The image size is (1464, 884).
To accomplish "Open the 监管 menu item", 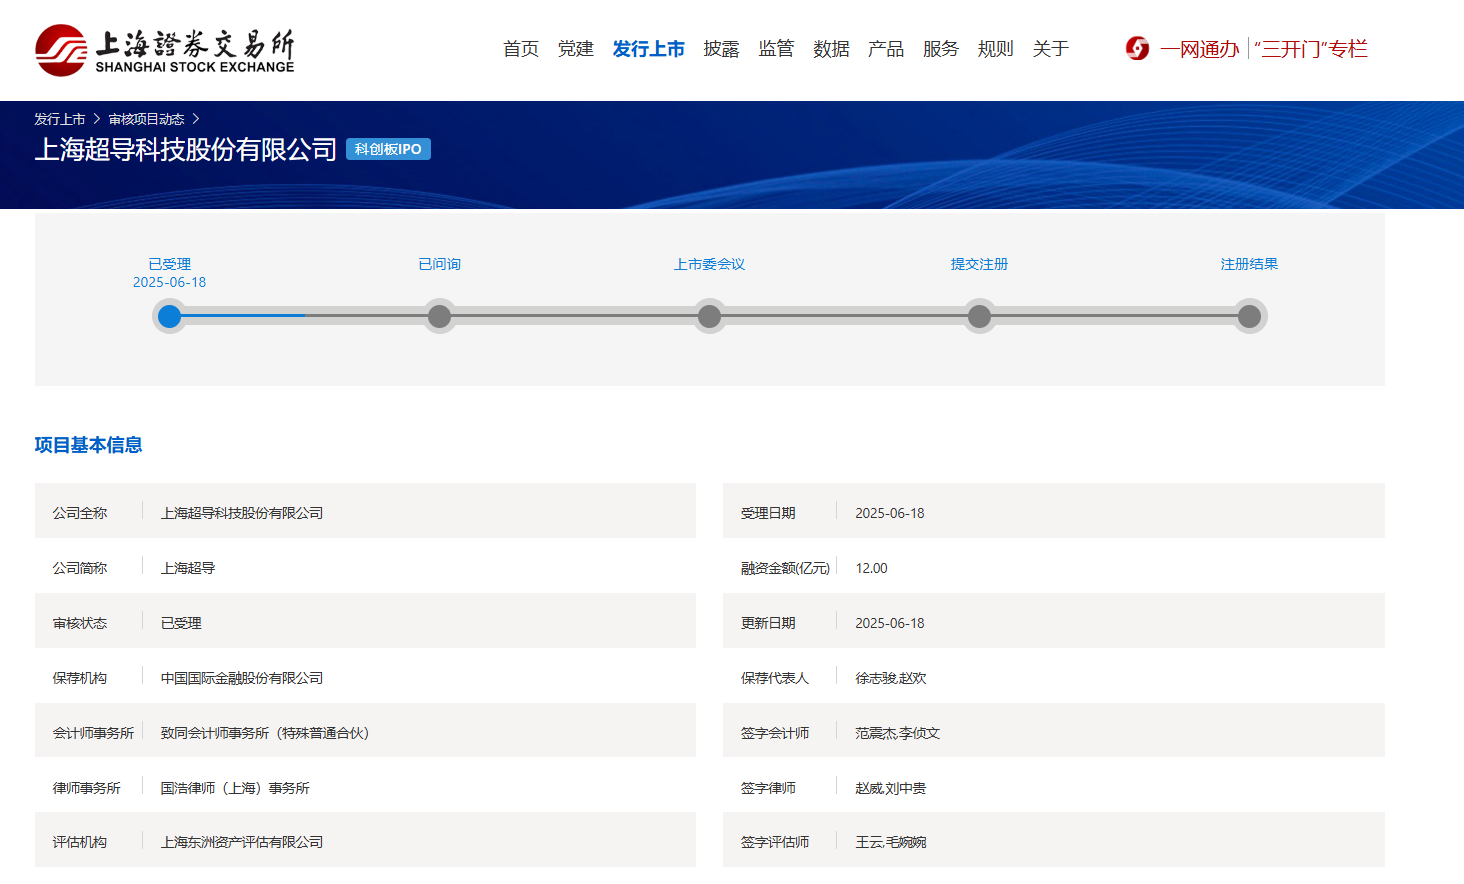I will (776, 49).
